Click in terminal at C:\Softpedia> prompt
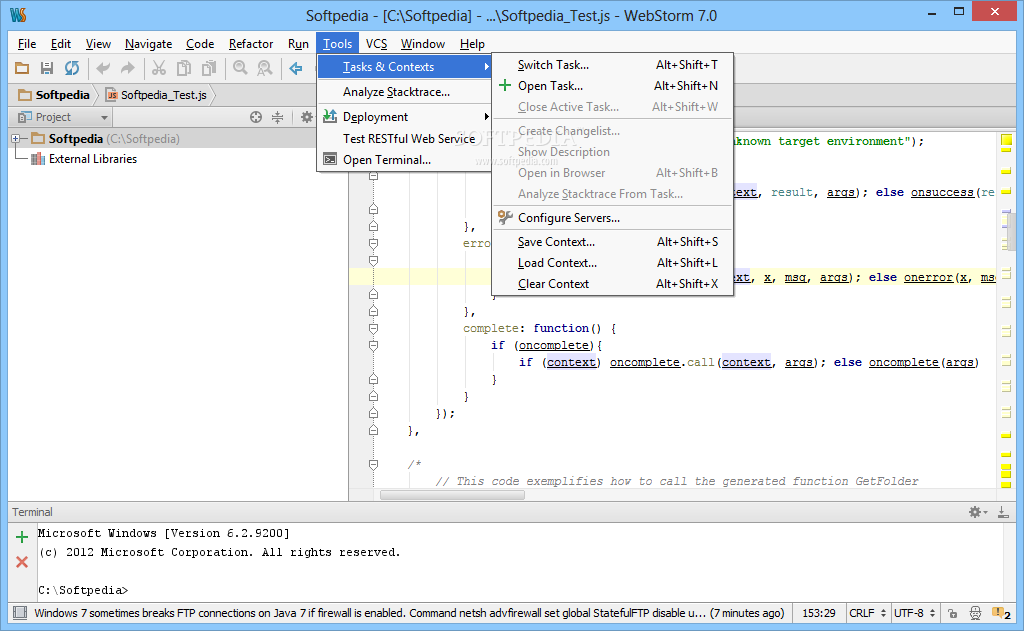1024x631 pixels. click(82, 590)
